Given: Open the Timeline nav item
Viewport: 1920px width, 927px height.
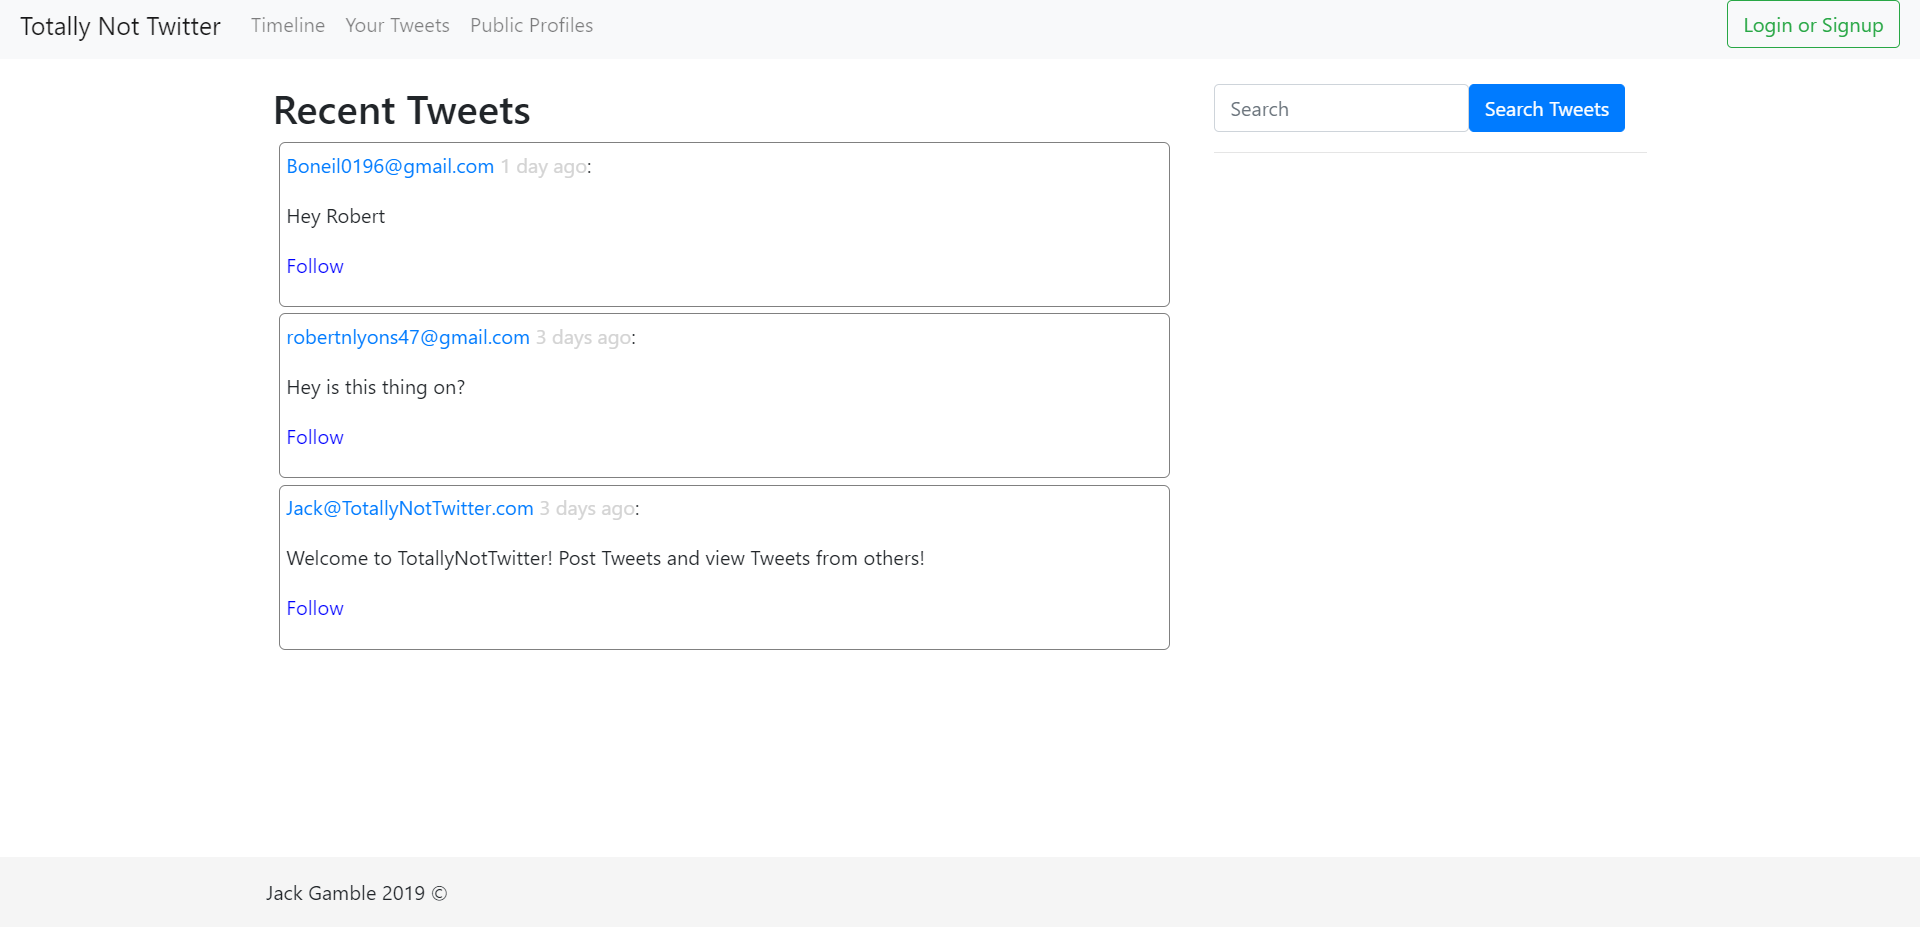Looking at the screenshot, I should 288,25.
